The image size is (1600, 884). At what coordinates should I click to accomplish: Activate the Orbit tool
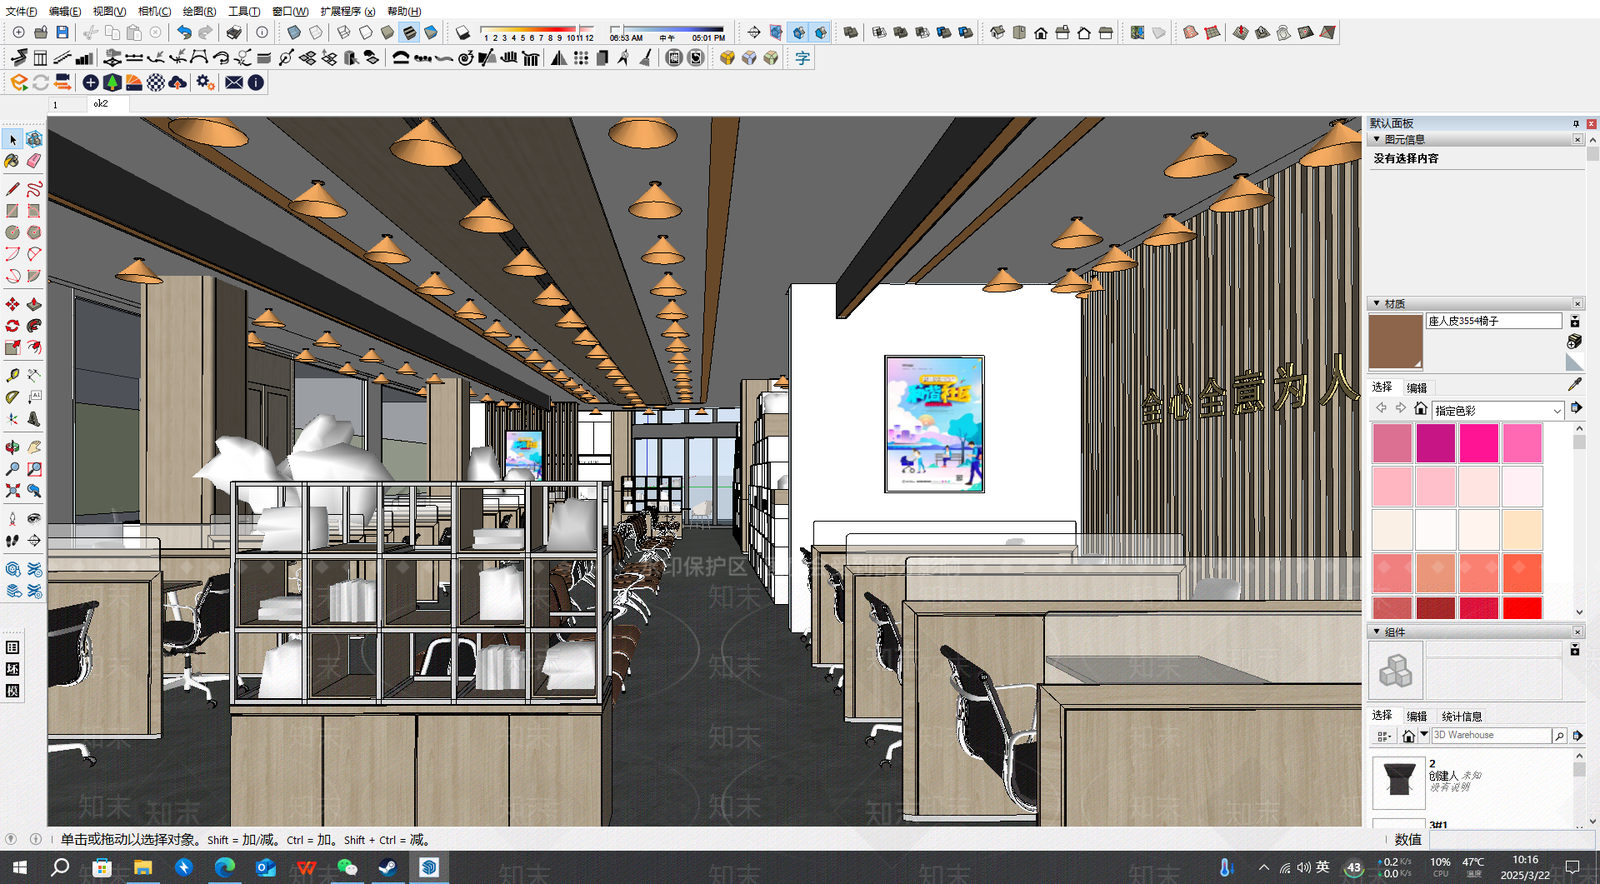[13, 447]
